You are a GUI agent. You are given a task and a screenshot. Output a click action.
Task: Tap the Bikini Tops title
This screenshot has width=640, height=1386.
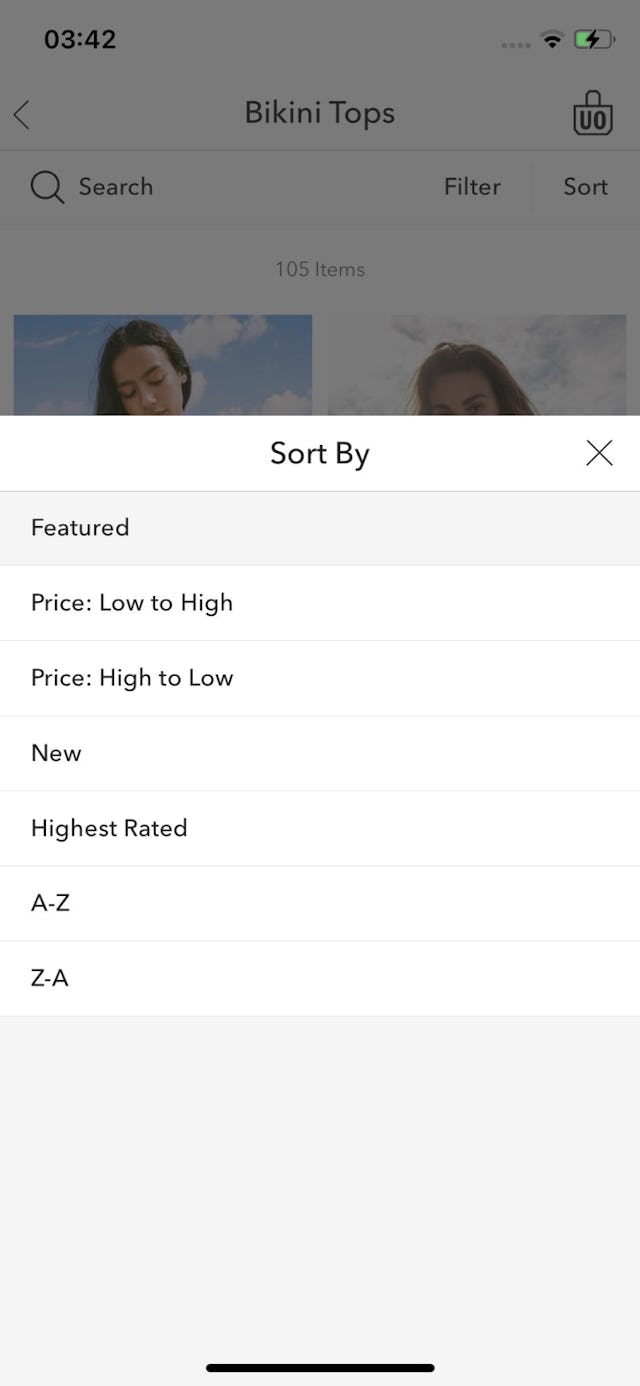pos(319,112)
